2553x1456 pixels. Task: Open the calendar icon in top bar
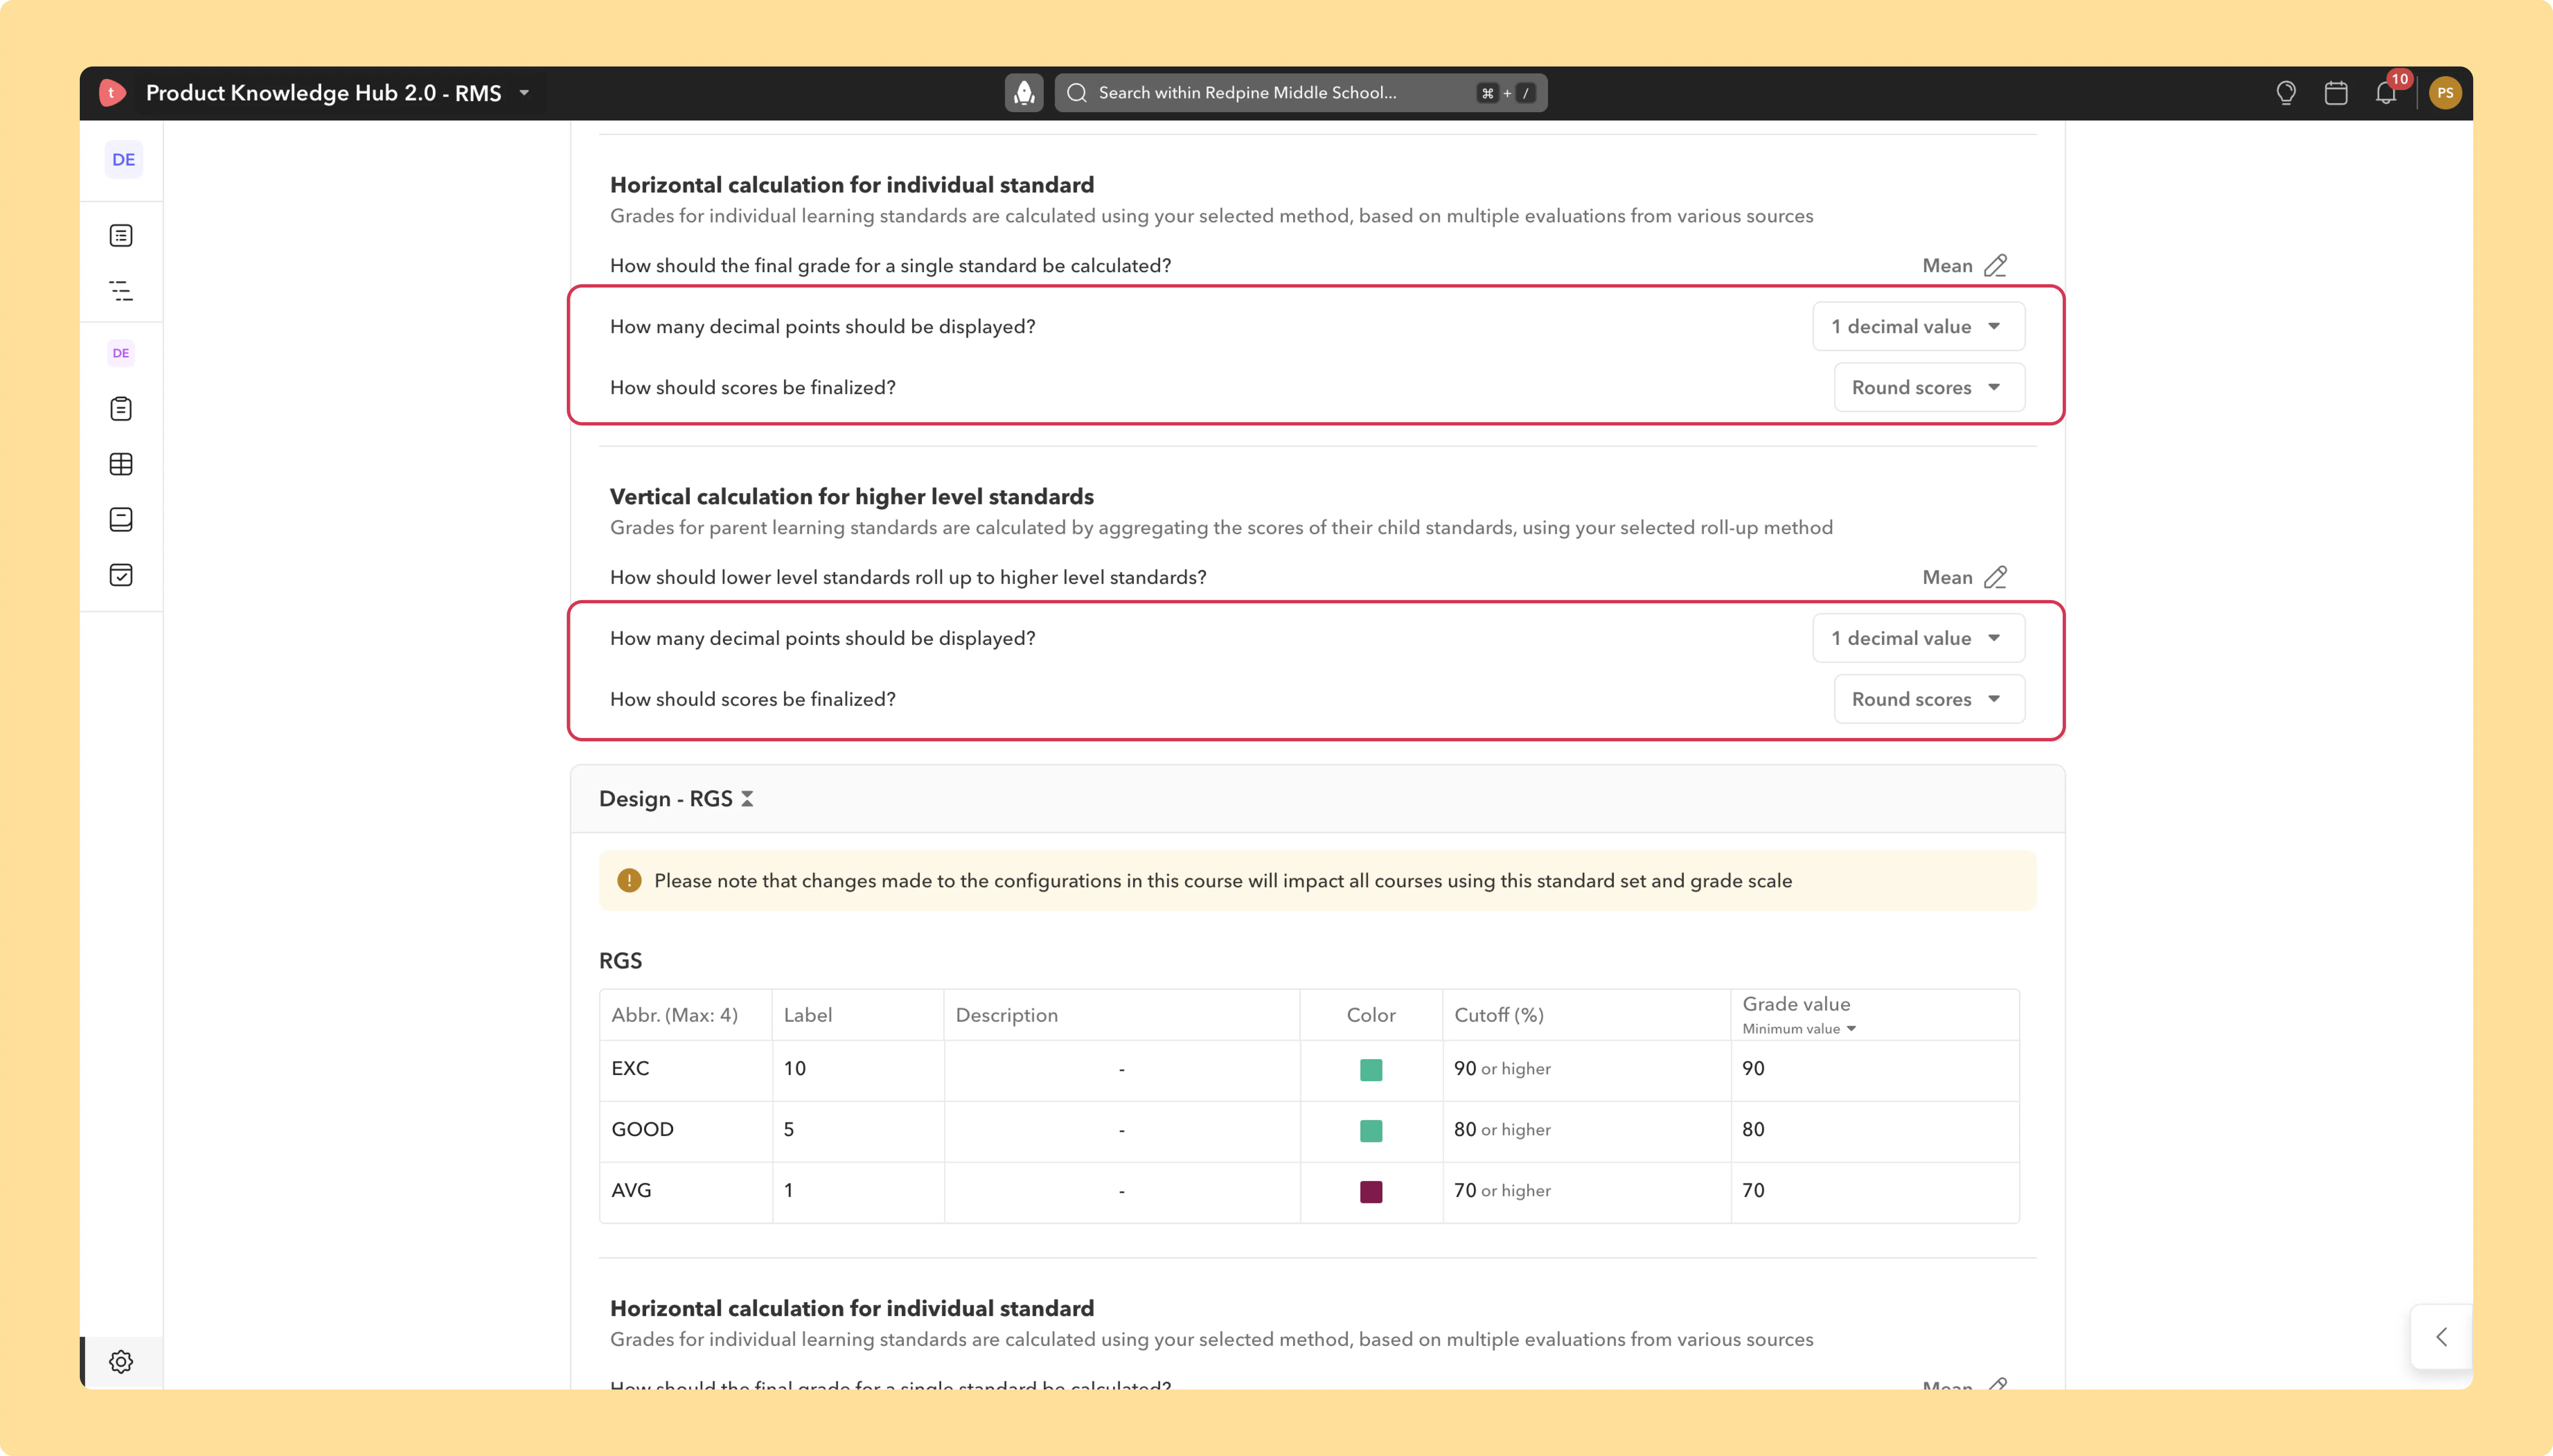[x=2336, y=93]
